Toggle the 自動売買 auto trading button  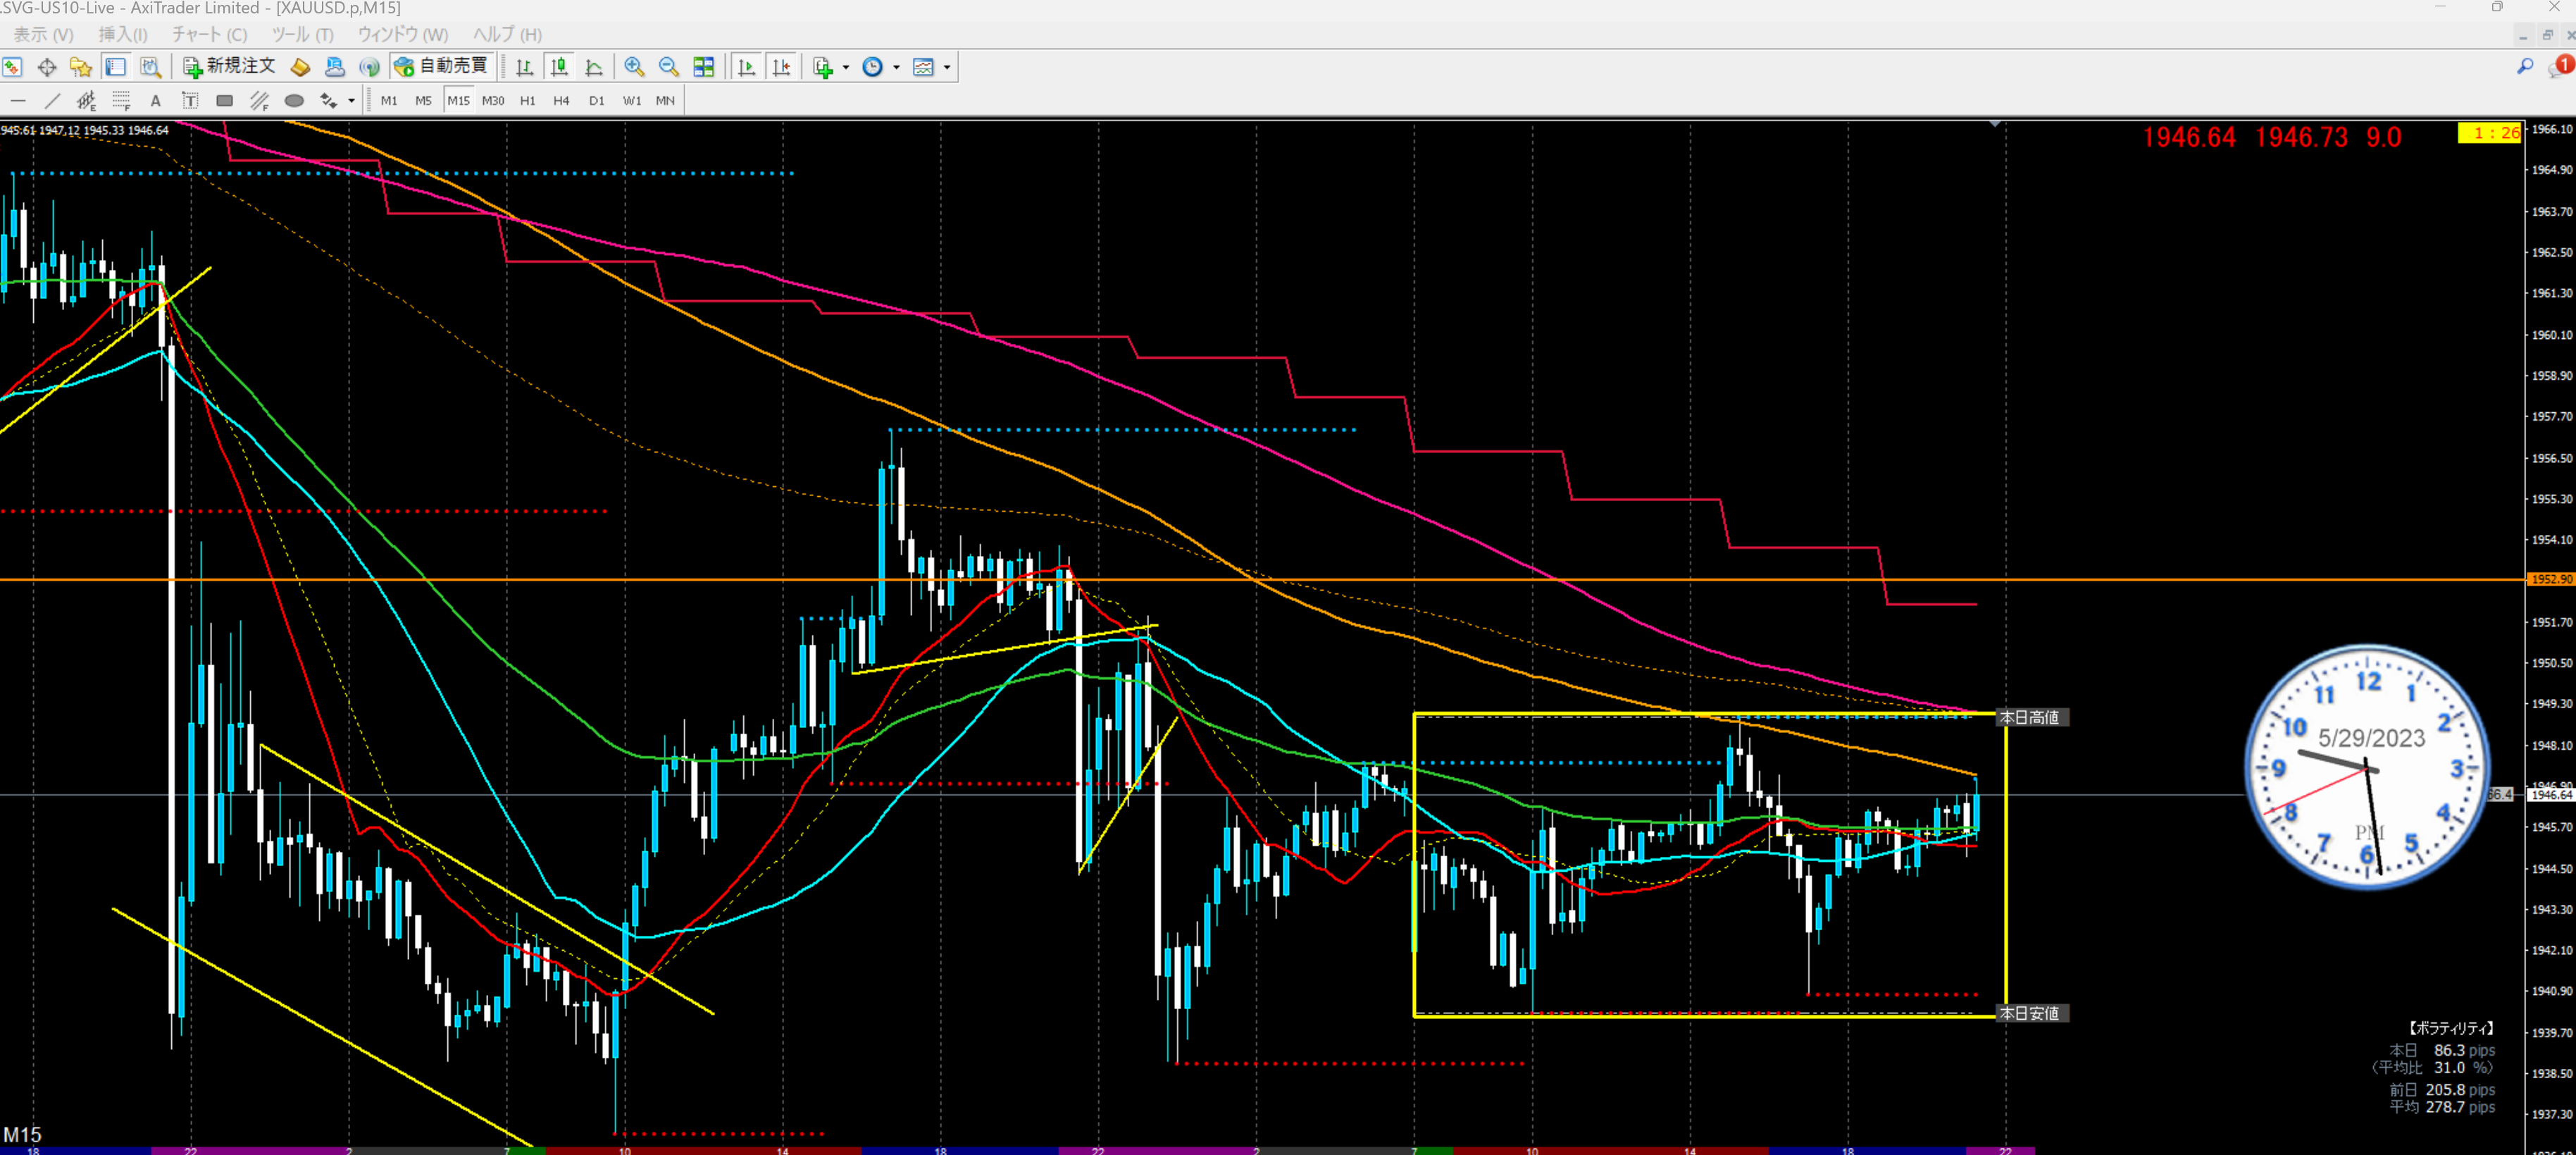click(x=442, y=66)
